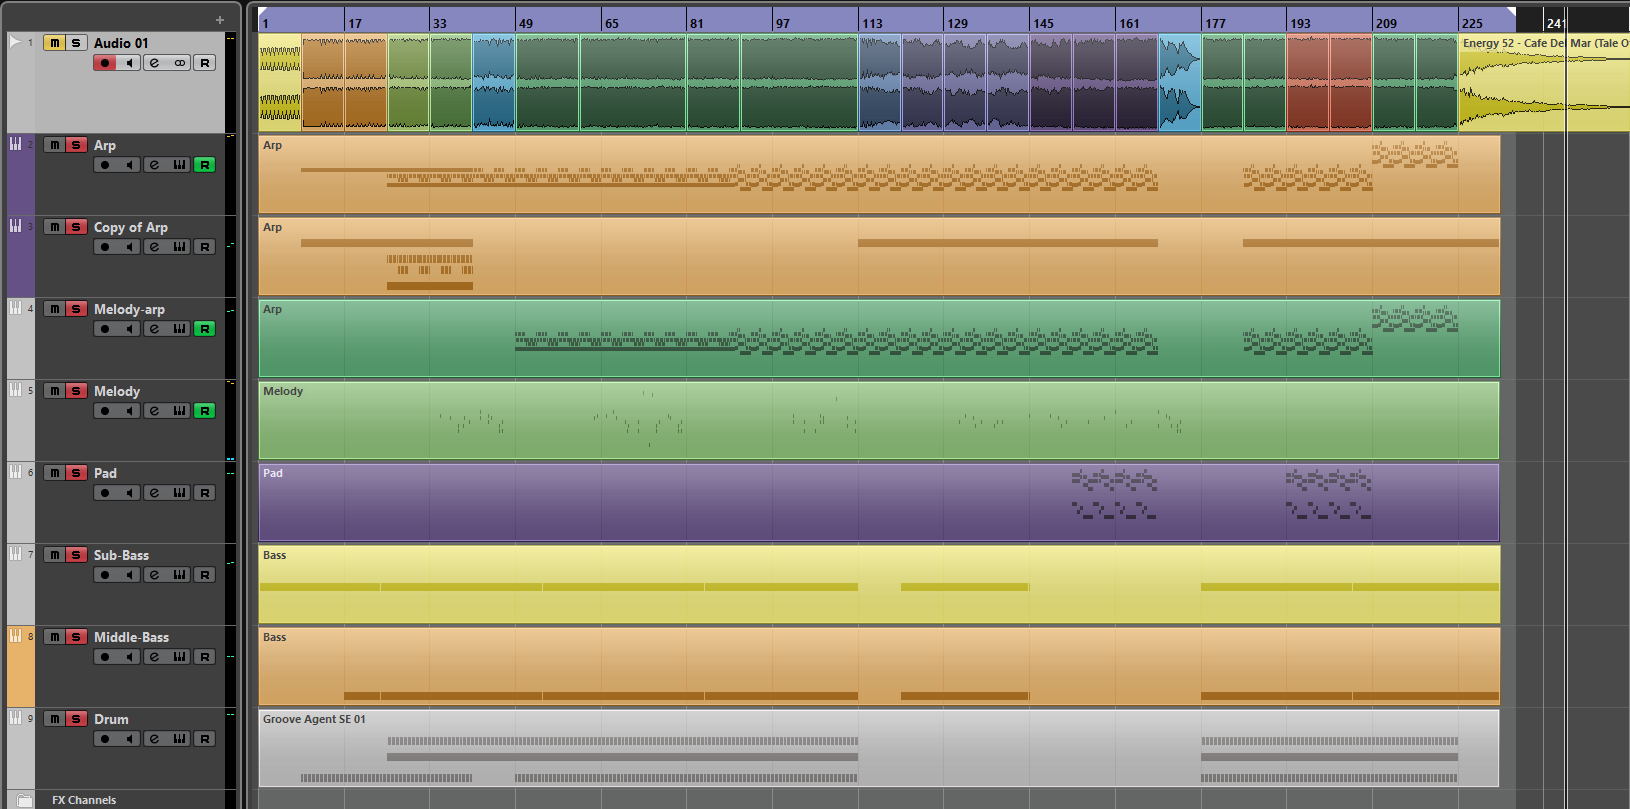Select the Melody-arp track name
The image size is (1630, 809).
click(129, 309)
